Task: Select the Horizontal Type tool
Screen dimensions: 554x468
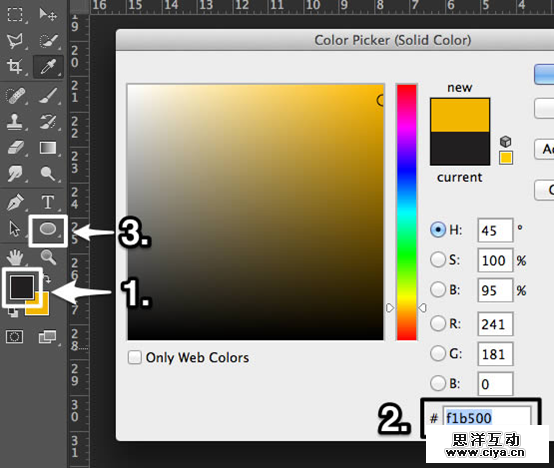Action: tap(48, 202)
